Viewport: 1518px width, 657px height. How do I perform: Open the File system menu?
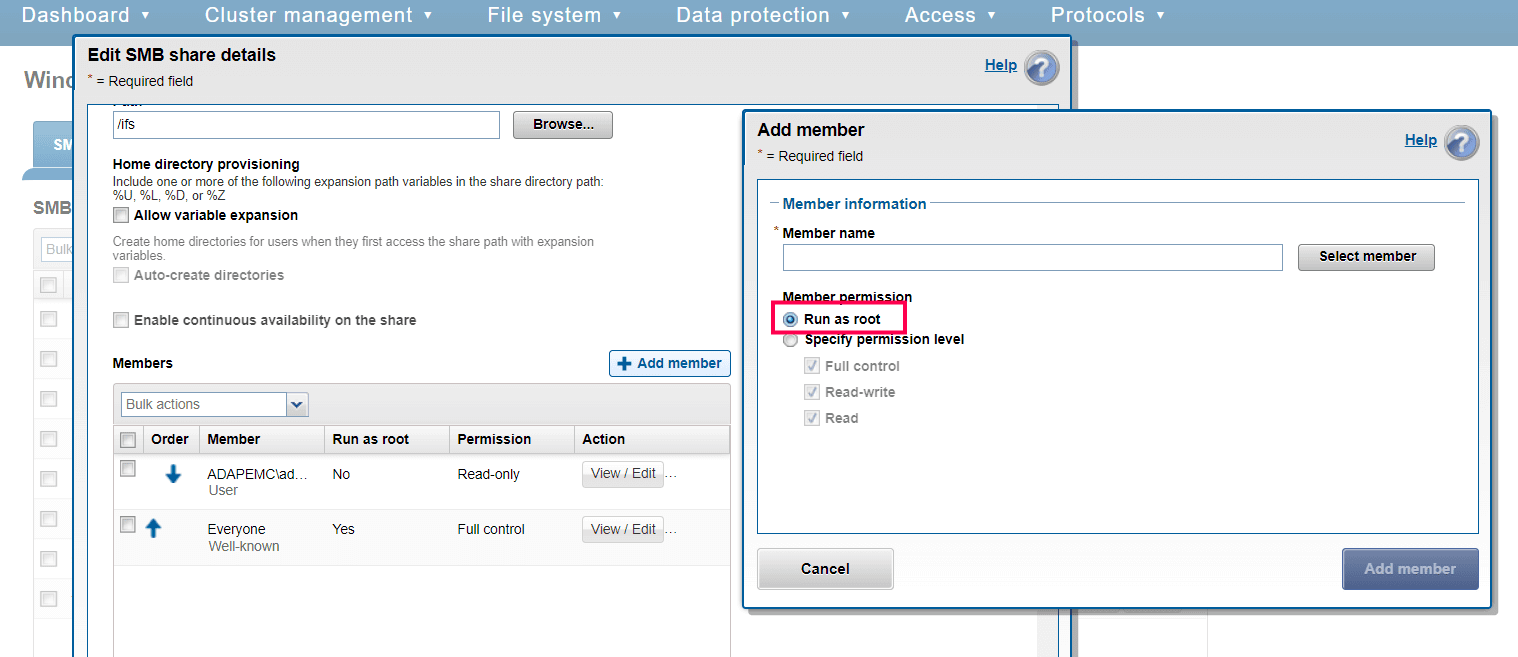click(554, 15)
